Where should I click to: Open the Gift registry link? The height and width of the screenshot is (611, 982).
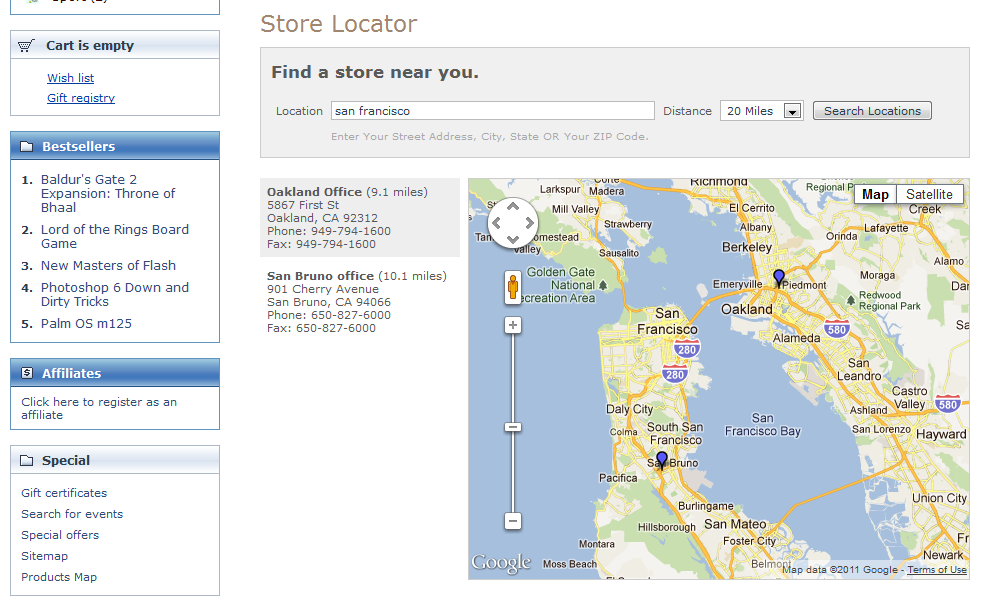81,98
